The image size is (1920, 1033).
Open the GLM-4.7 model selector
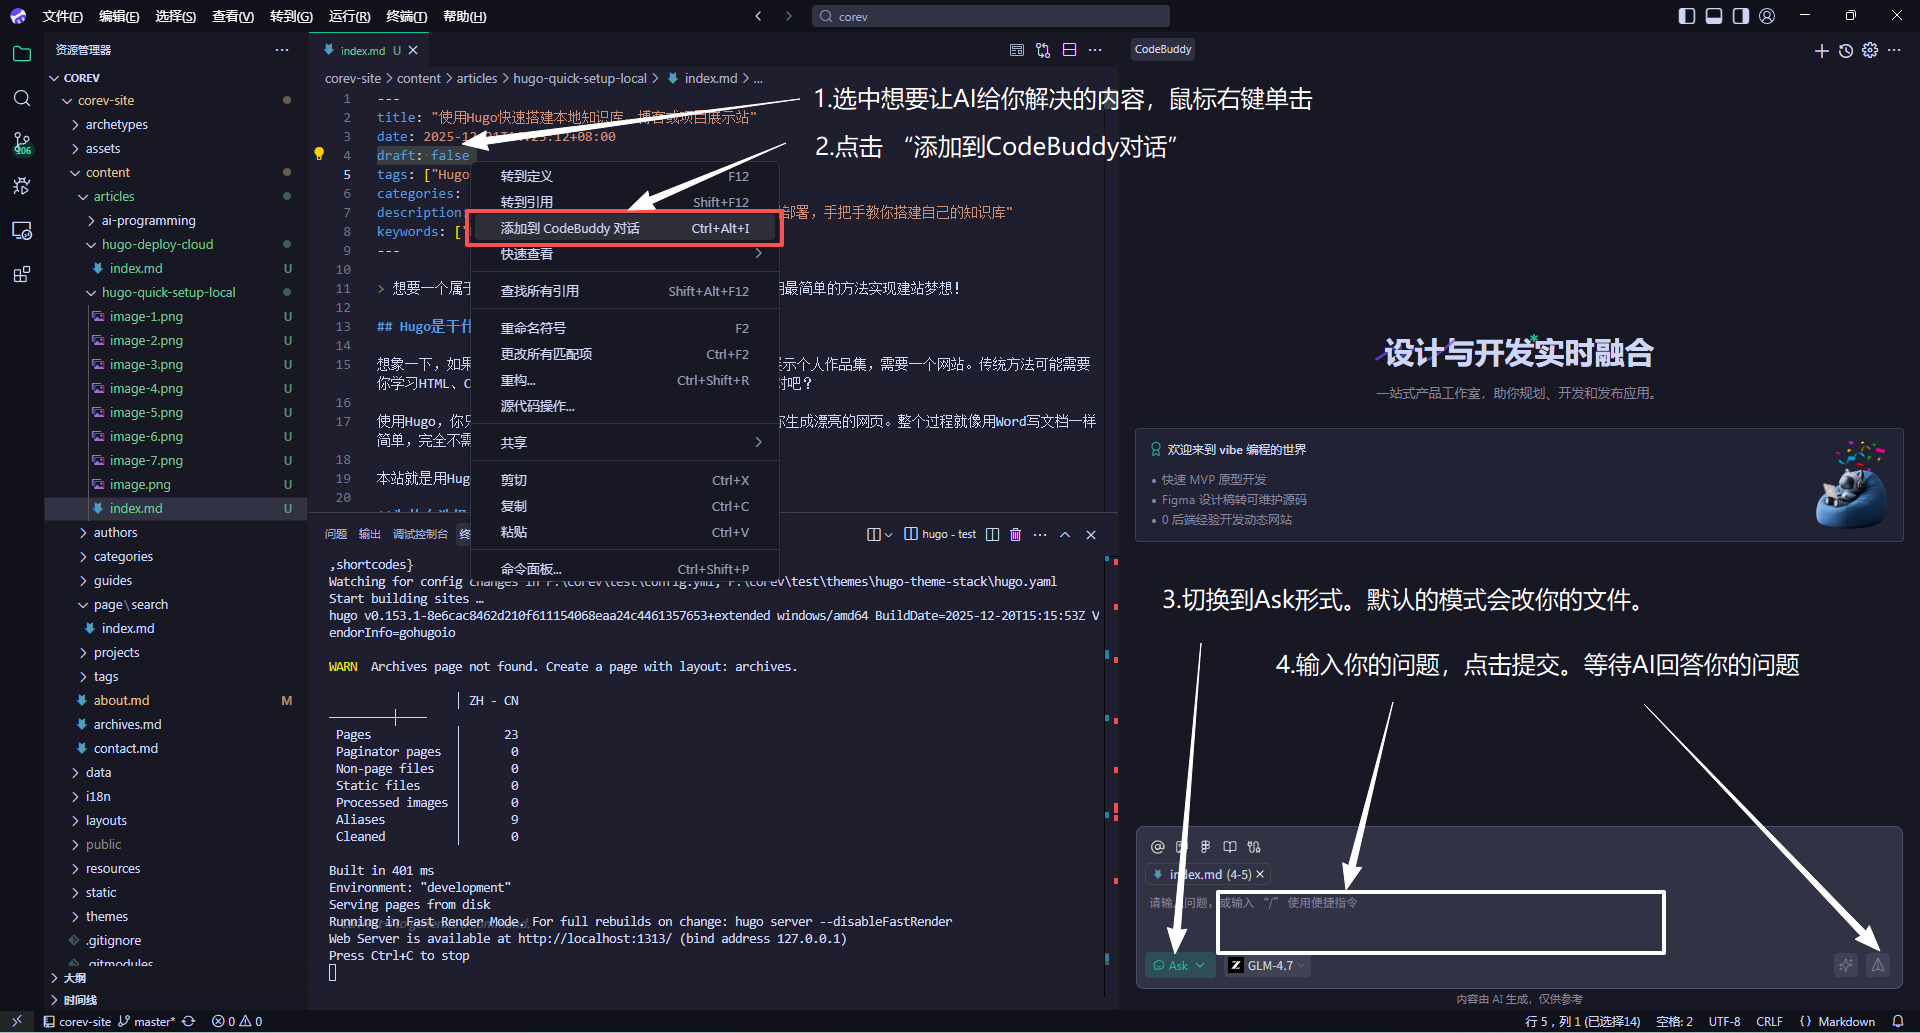coord(1267,965)
